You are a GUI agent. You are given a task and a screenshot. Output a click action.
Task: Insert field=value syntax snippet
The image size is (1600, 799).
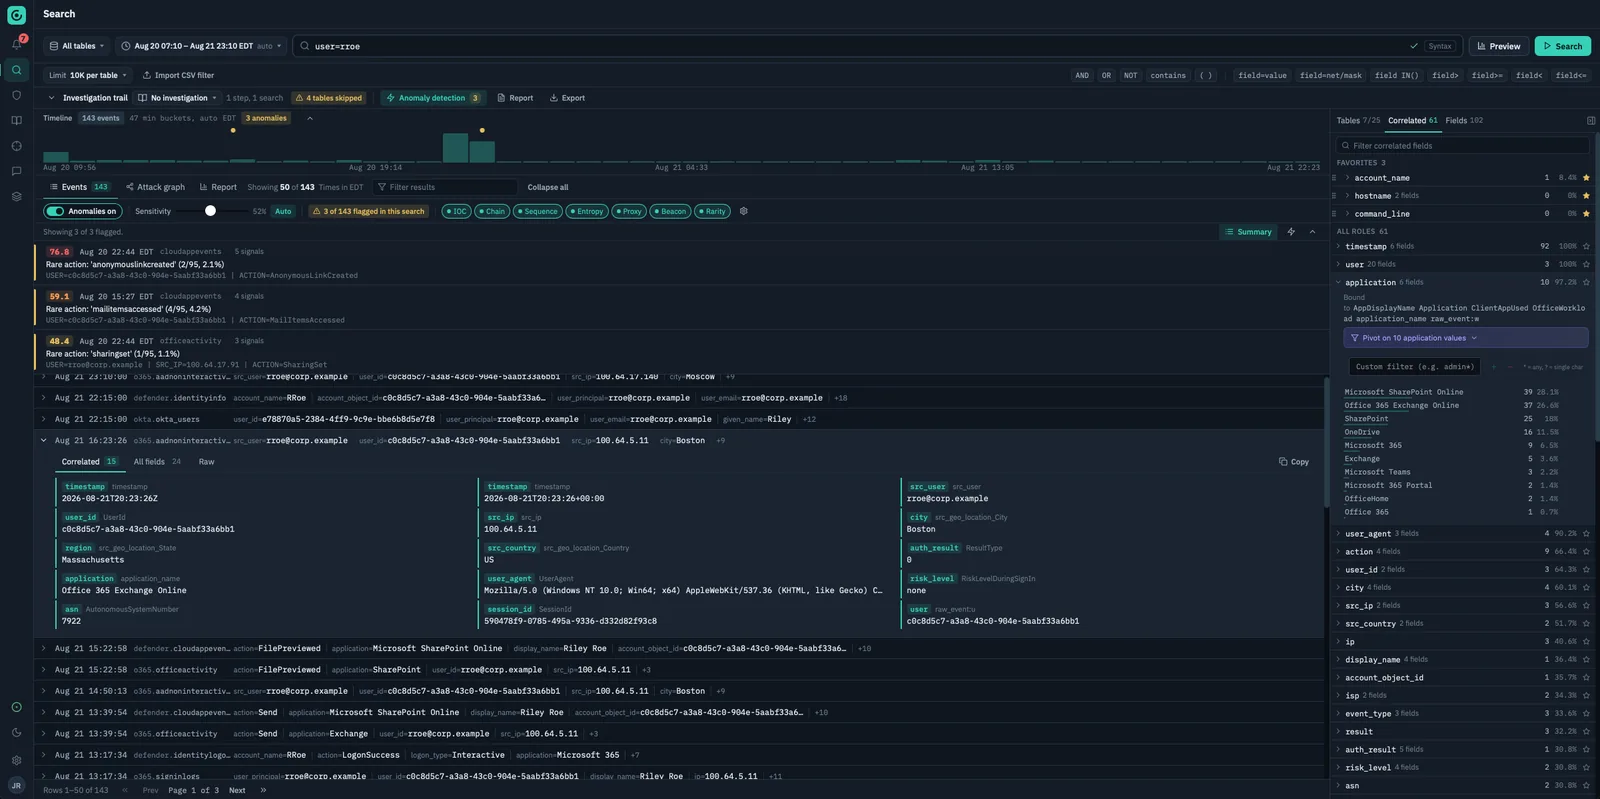click(1262, 75)
